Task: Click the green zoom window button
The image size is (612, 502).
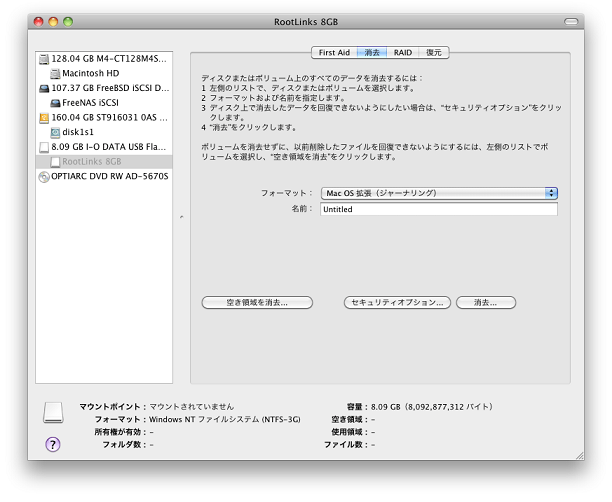Action: coord(68,22)
